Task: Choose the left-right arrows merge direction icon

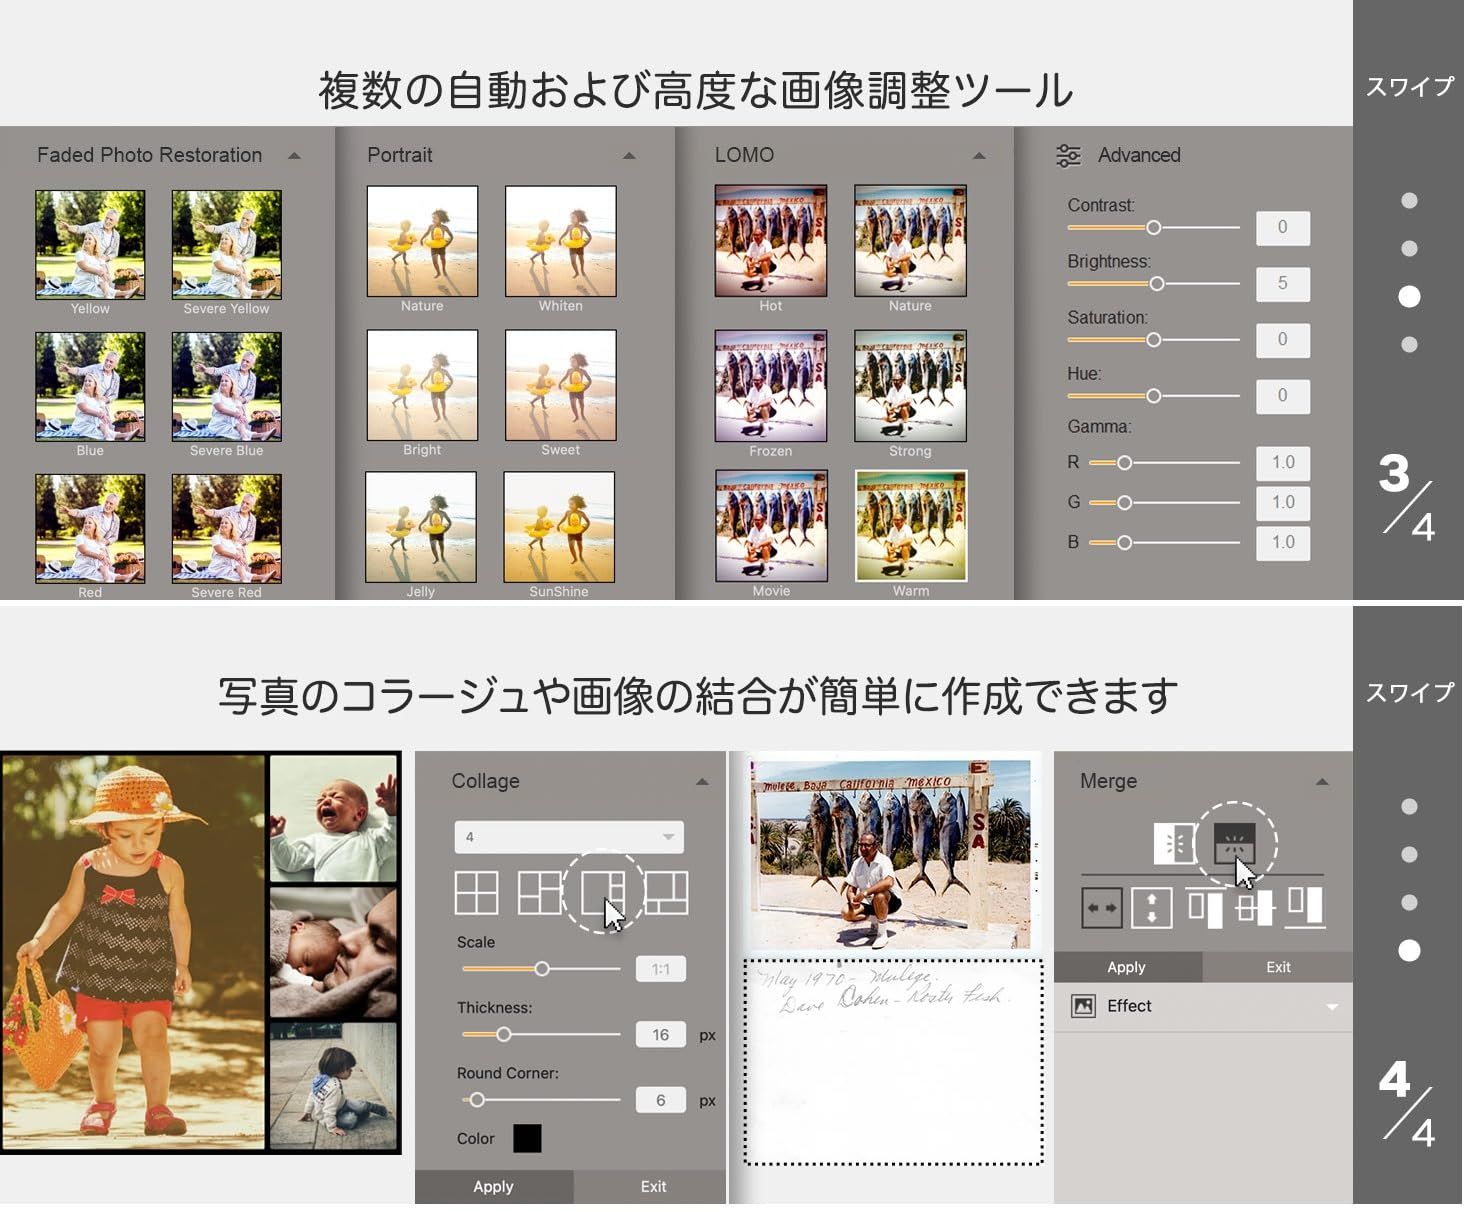Action: 1102,908
